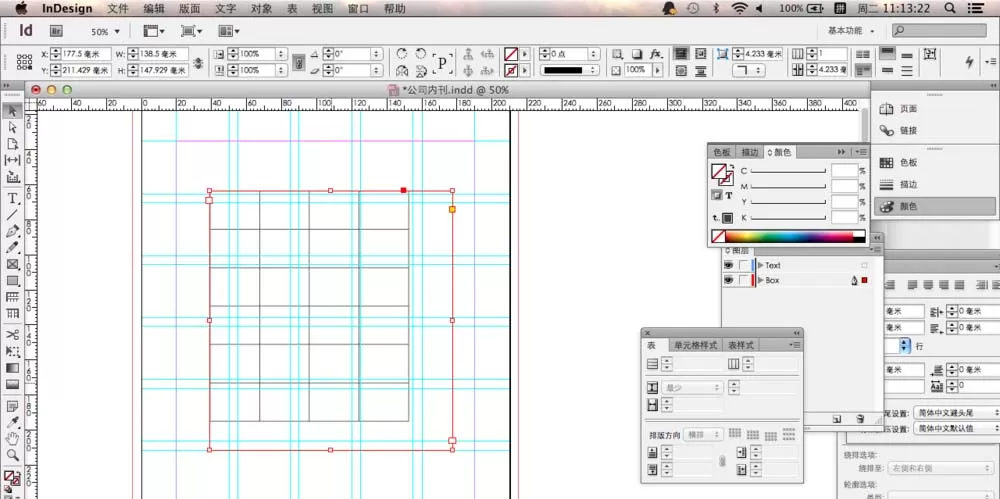
Task: Open the stroke style dropdown
Action: [x=570, y=70]
